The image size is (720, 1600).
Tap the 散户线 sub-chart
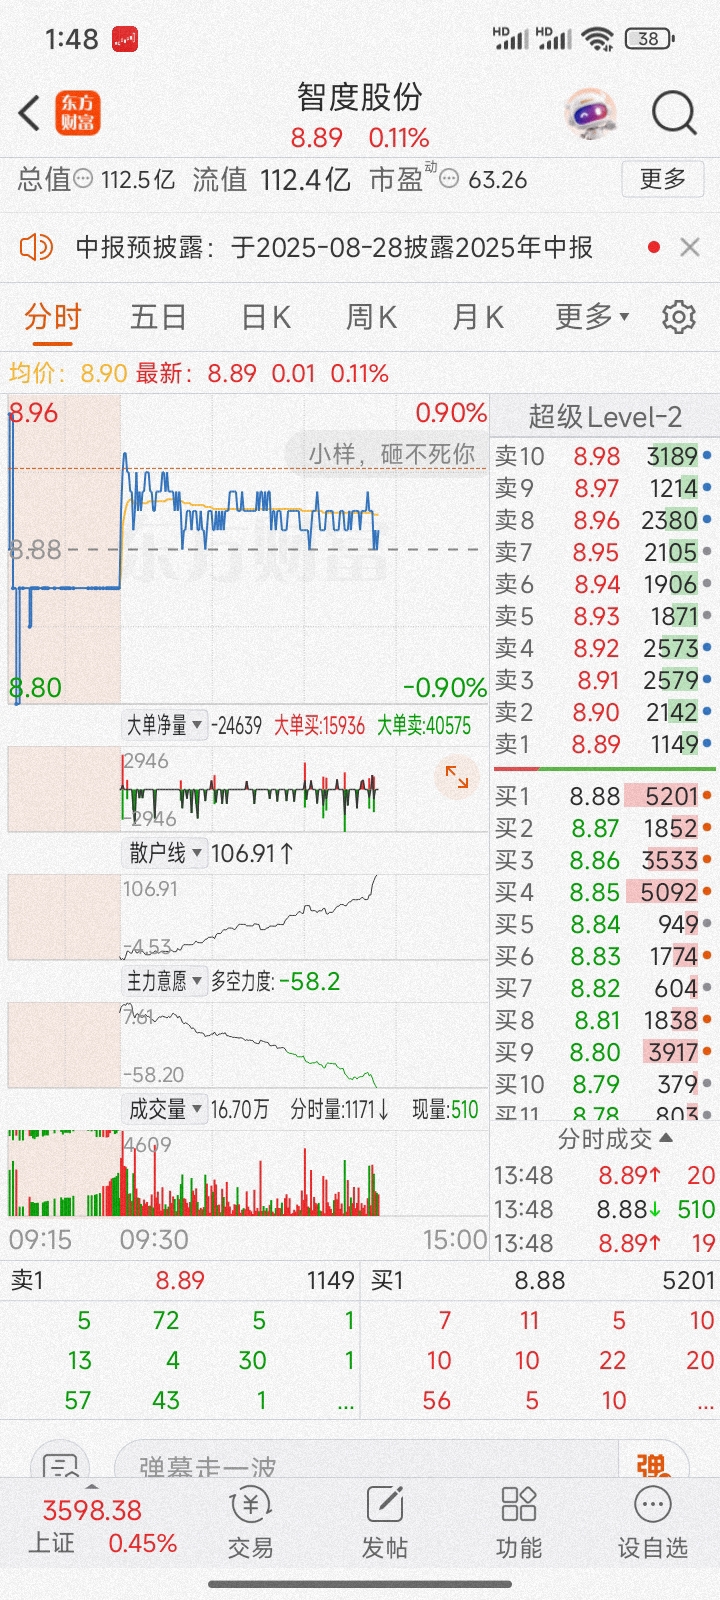pyautogui.click(x=248, y=916)
